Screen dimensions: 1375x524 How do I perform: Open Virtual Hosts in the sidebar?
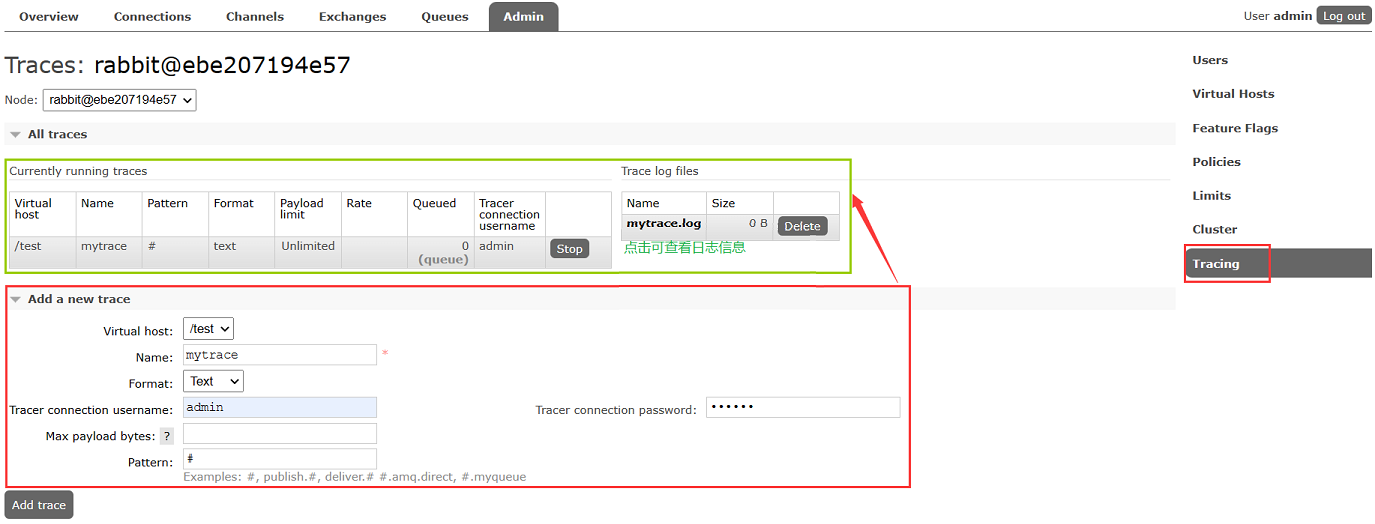tap(1233, 94)
